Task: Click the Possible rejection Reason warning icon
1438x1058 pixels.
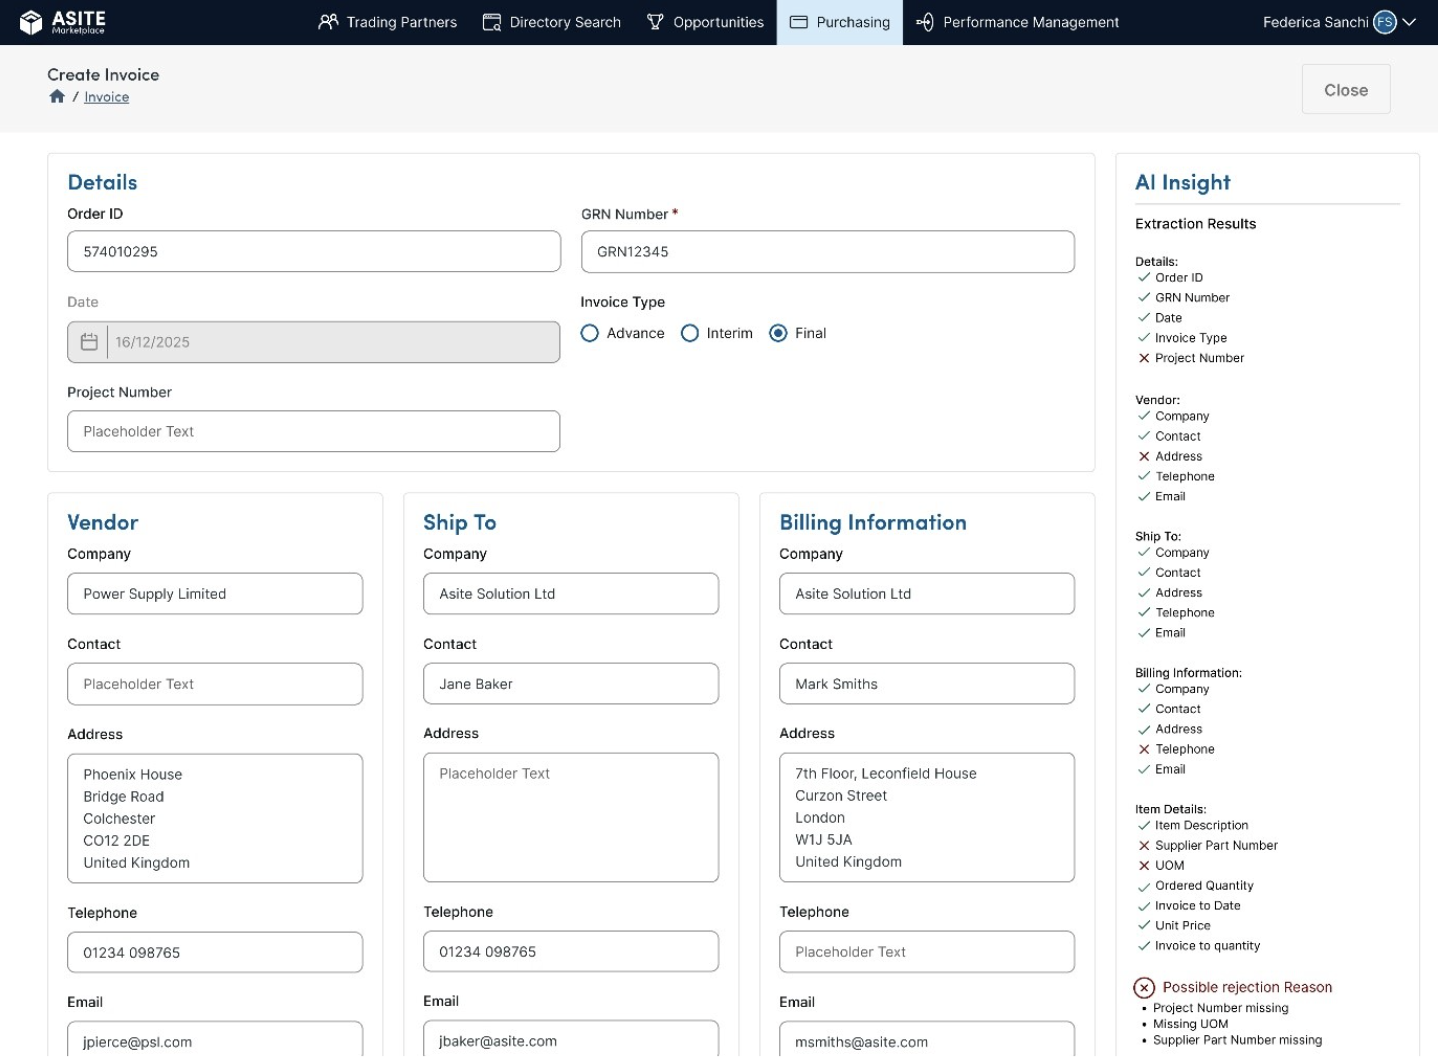Action: (x=1144, y=988)
